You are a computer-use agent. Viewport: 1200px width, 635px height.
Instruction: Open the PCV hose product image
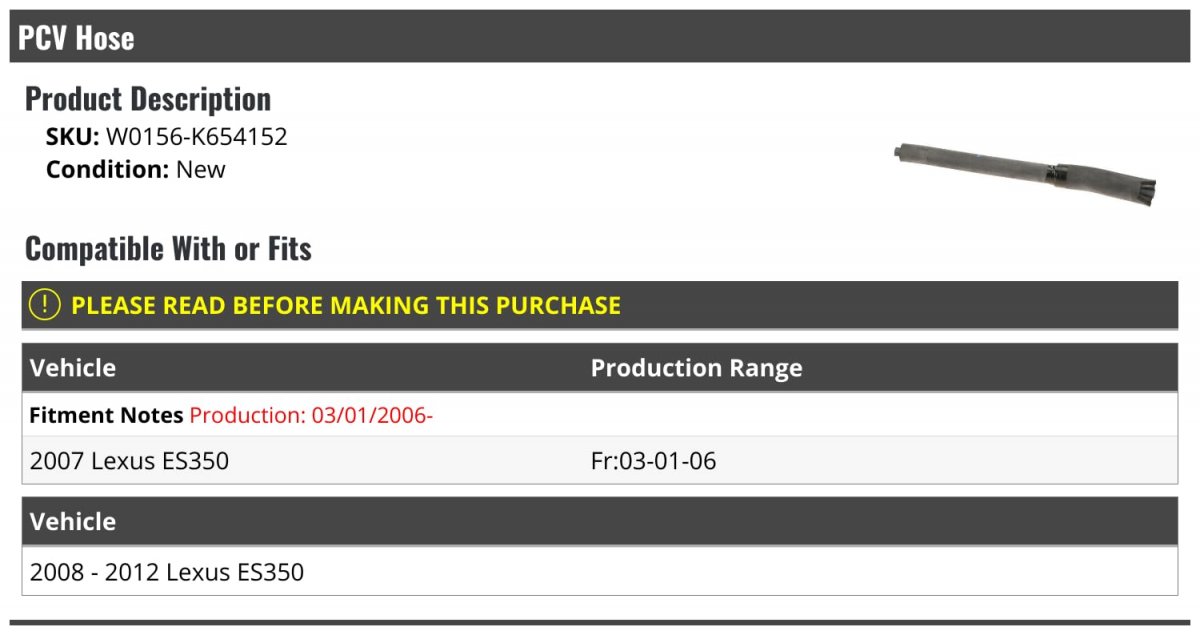[x=1024, y=173]
